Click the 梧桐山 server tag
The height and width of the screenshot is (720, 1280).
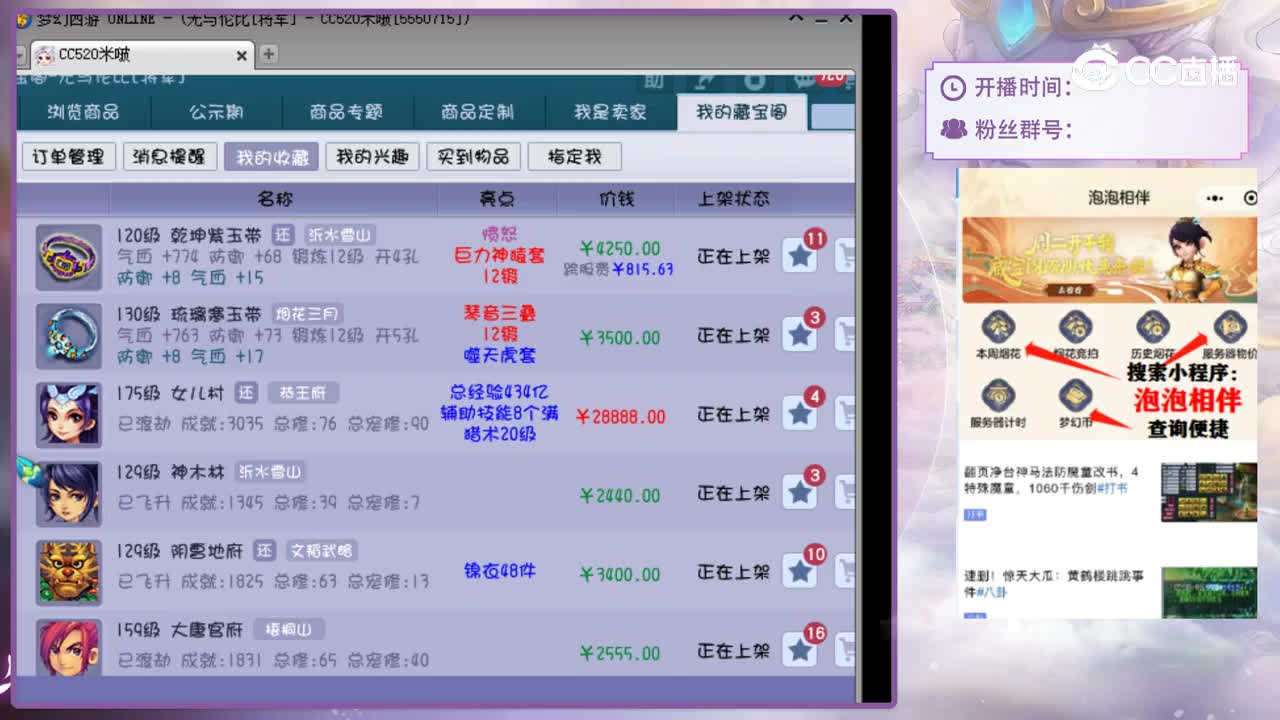pos(288,630)
